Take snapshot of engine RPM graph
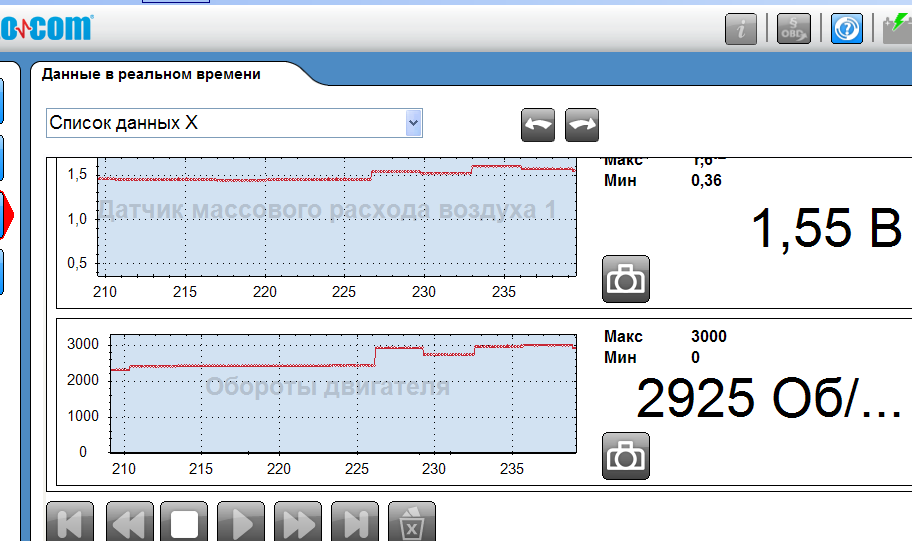The width and height of the screenshot is (912, 541). coord(626,456)
